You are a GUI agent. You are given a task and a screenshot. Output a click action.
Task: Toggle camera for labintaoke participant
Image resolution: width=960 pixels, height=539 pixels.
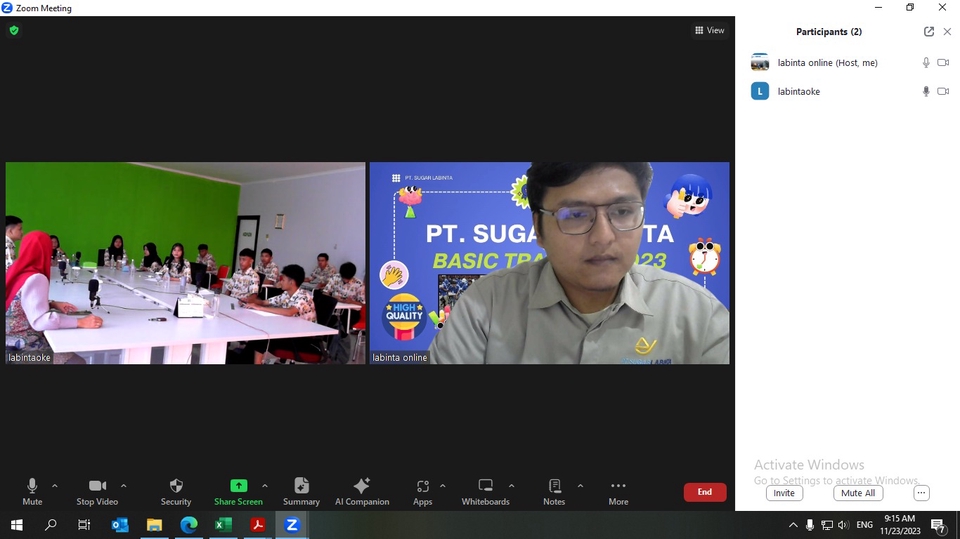tap(943, 91)
